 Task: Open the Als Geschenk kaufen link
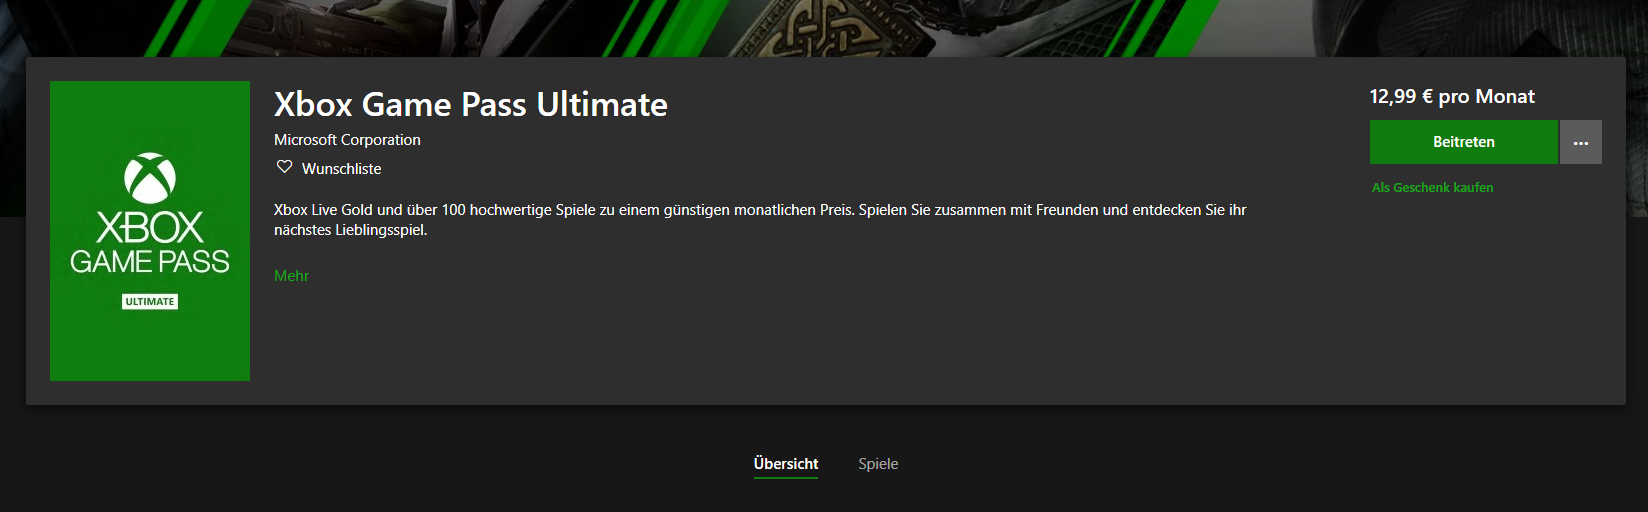tap(1432, 188)
